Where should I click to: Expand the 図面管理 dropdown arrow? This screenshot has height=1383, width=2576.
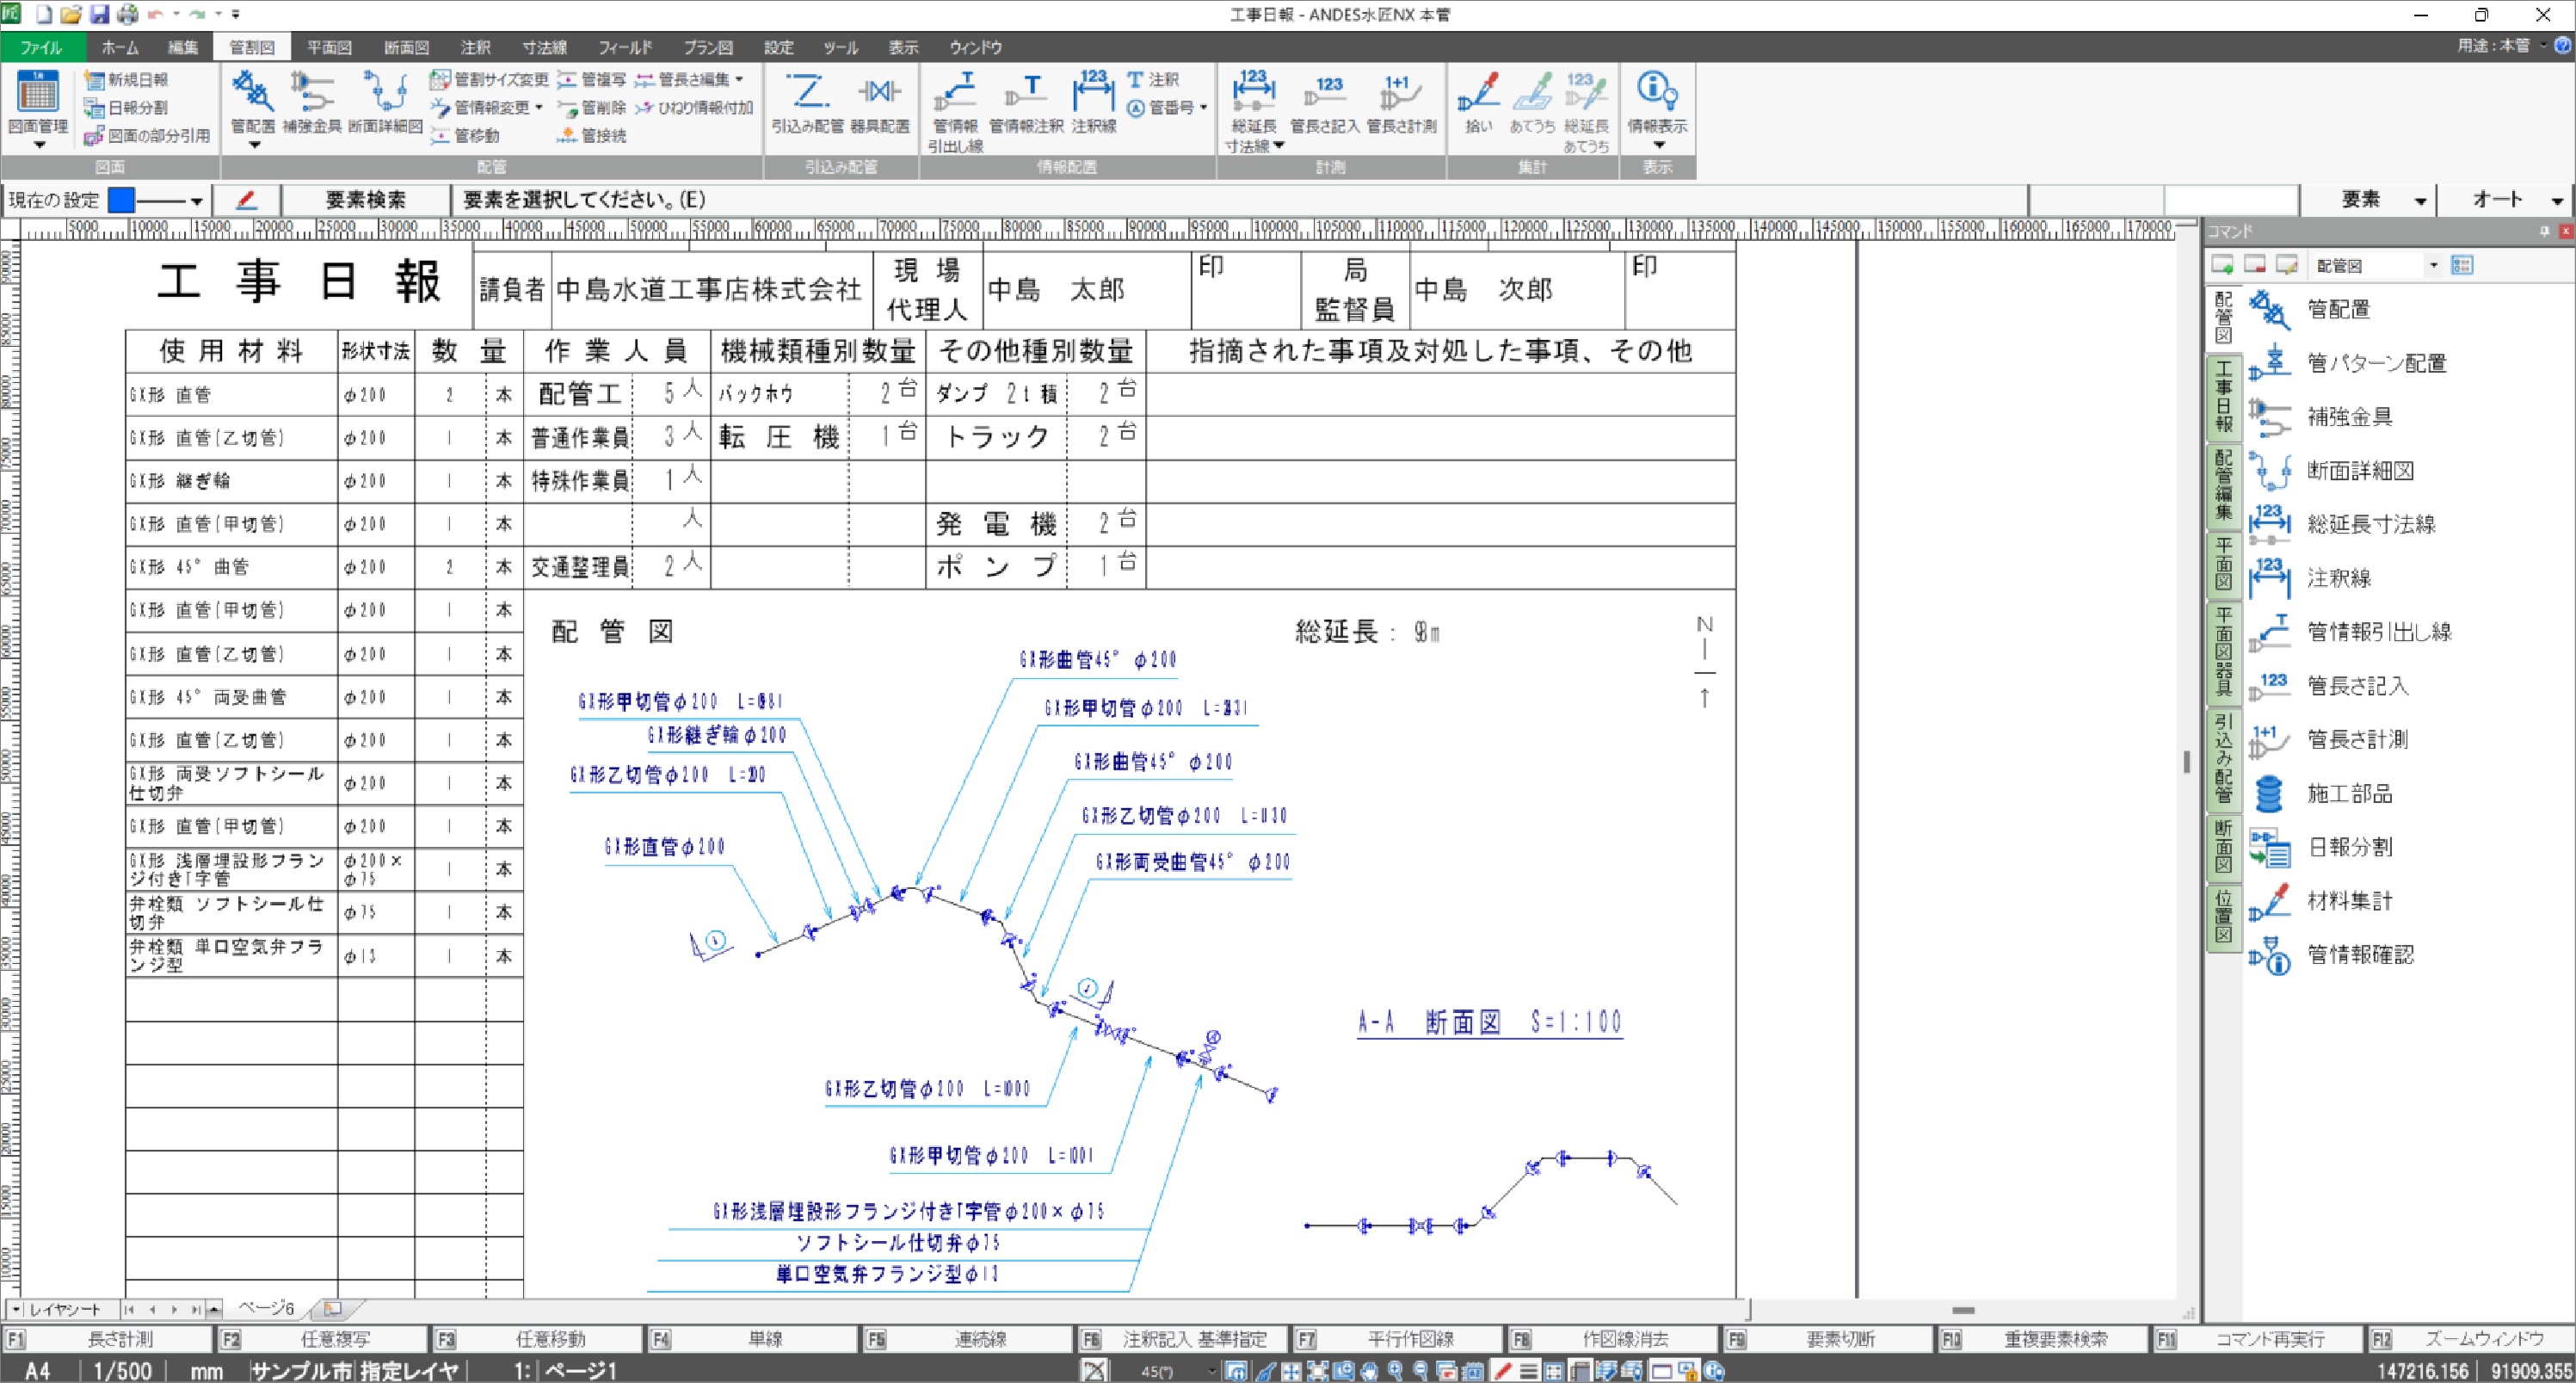point(39,146)
